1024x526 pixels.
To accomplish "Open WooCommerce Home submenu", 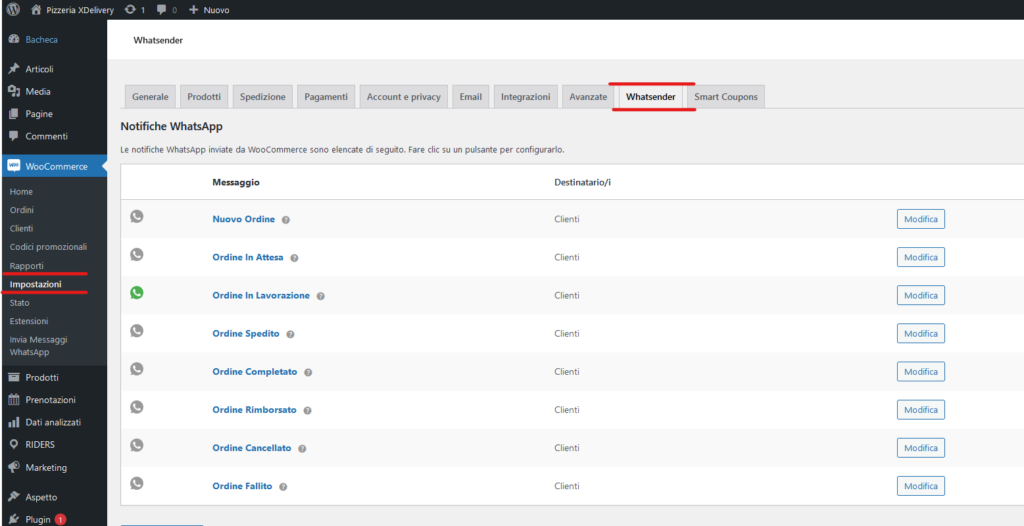I will (x=22, y=191).
